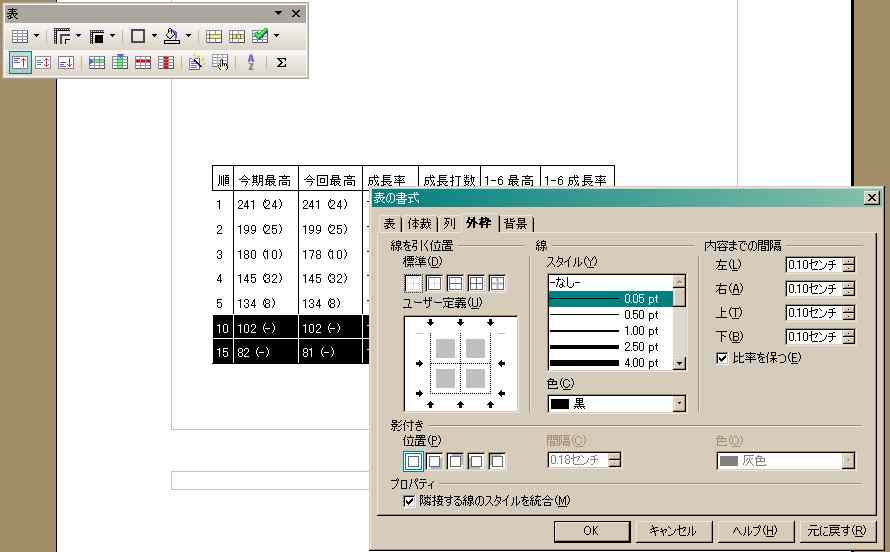Viewport: 890px width, 552px height.
Task: Choose top vertical alignment icon
Action: pos(20,62)
